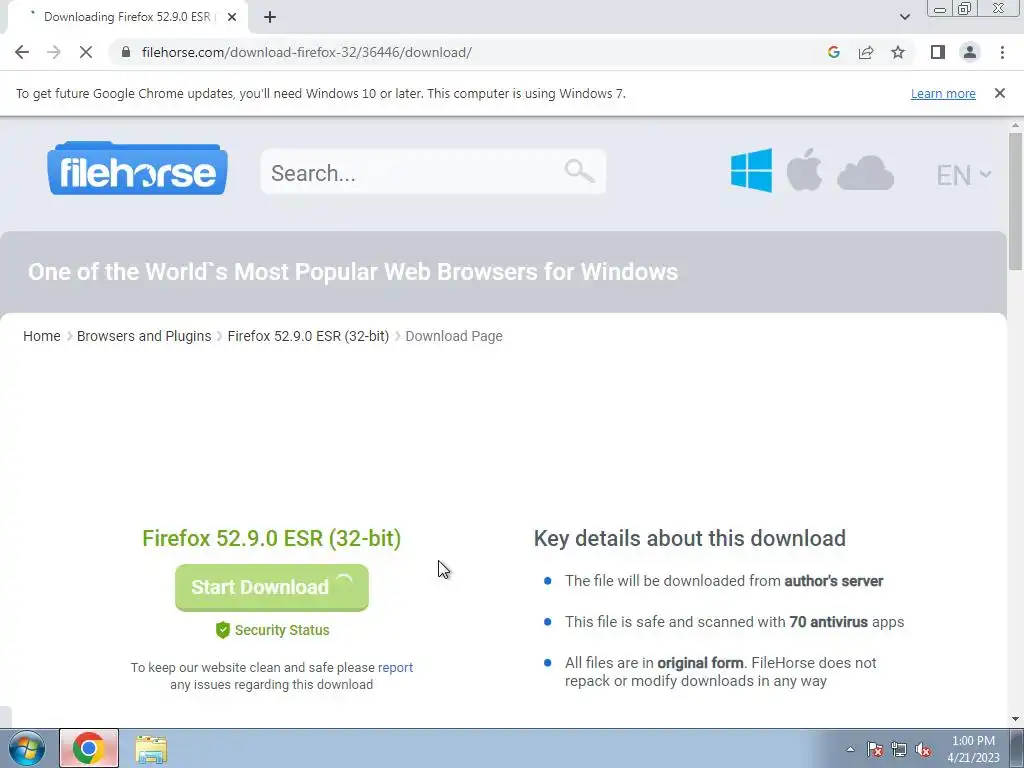Stop loading the page with X button

point(86,52)
